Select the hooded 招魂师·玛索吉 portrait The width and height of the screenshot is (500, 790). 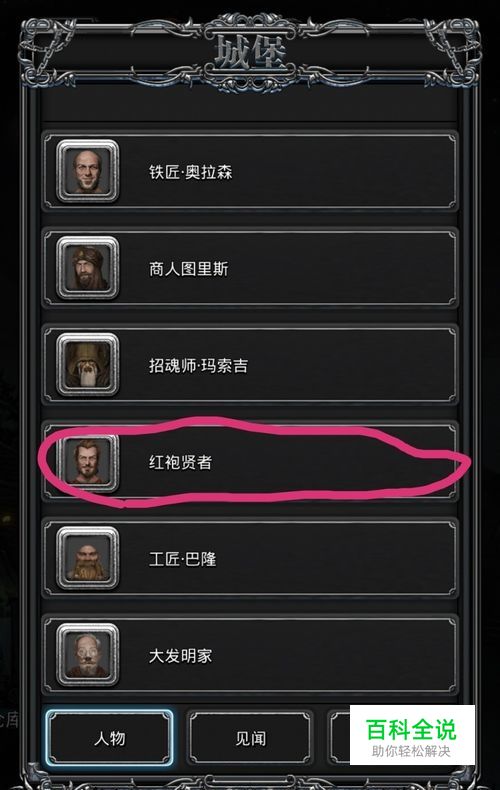tap(88, 365)
